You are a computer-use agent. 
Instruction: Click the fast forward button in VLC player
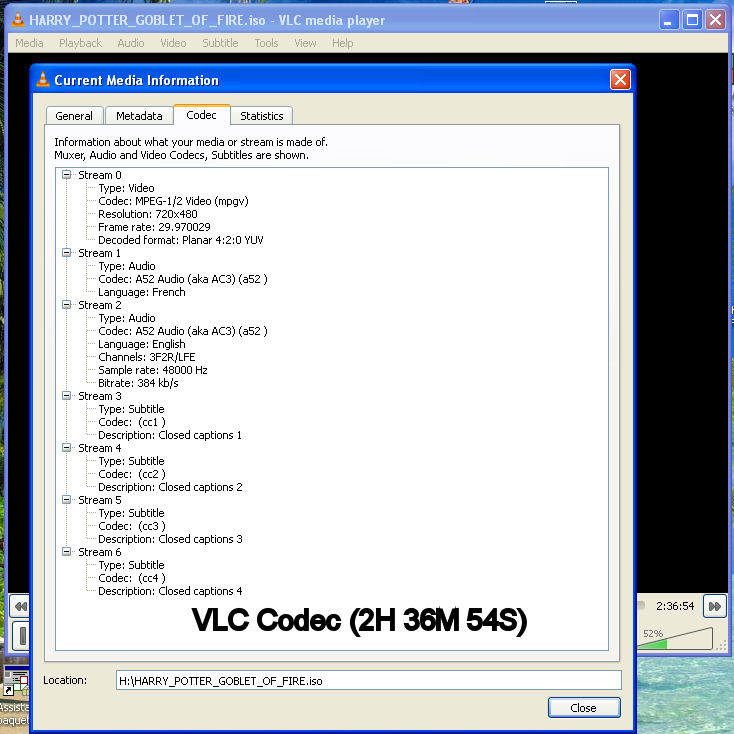pos(714,606)
